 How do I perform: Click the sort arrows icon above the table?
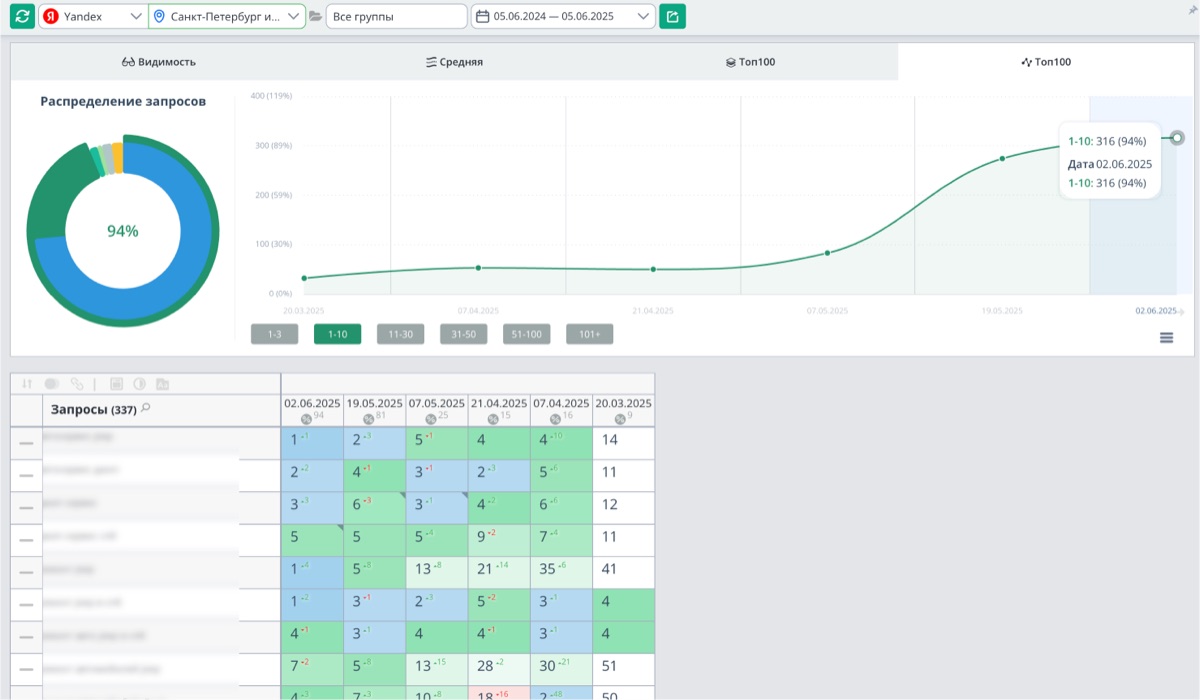click(27, 384)
